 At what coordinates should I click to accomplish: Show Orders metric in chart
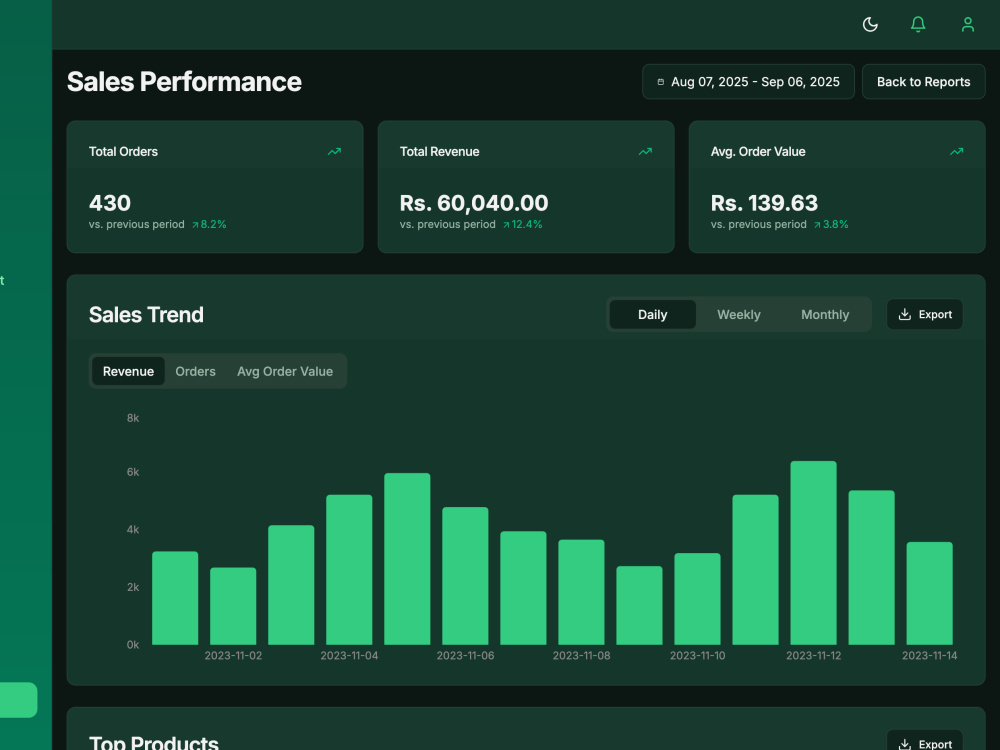[195, 371]
